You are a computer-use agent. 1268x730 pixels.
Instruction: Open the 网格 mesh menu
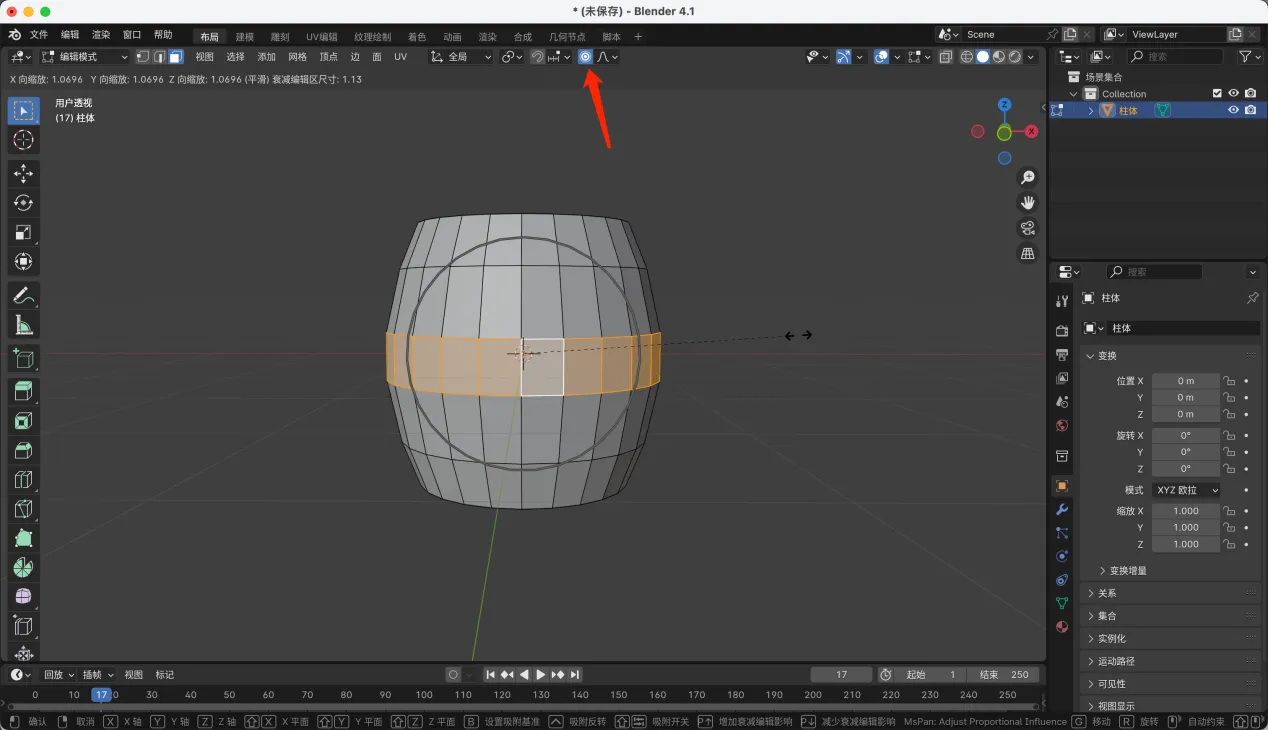tap(297, 57)
